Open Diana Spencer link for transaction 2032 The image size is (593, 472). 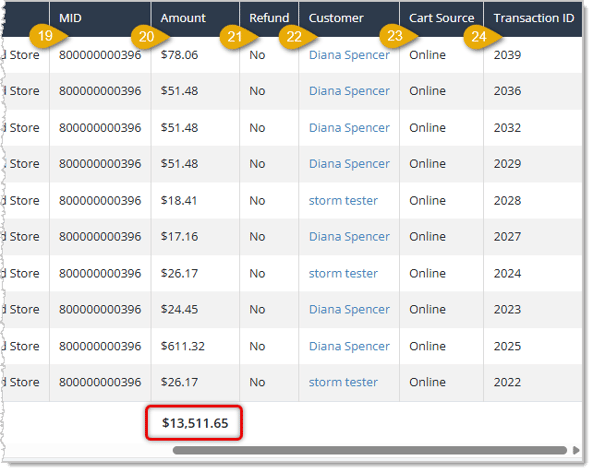(x=349, y=128)
